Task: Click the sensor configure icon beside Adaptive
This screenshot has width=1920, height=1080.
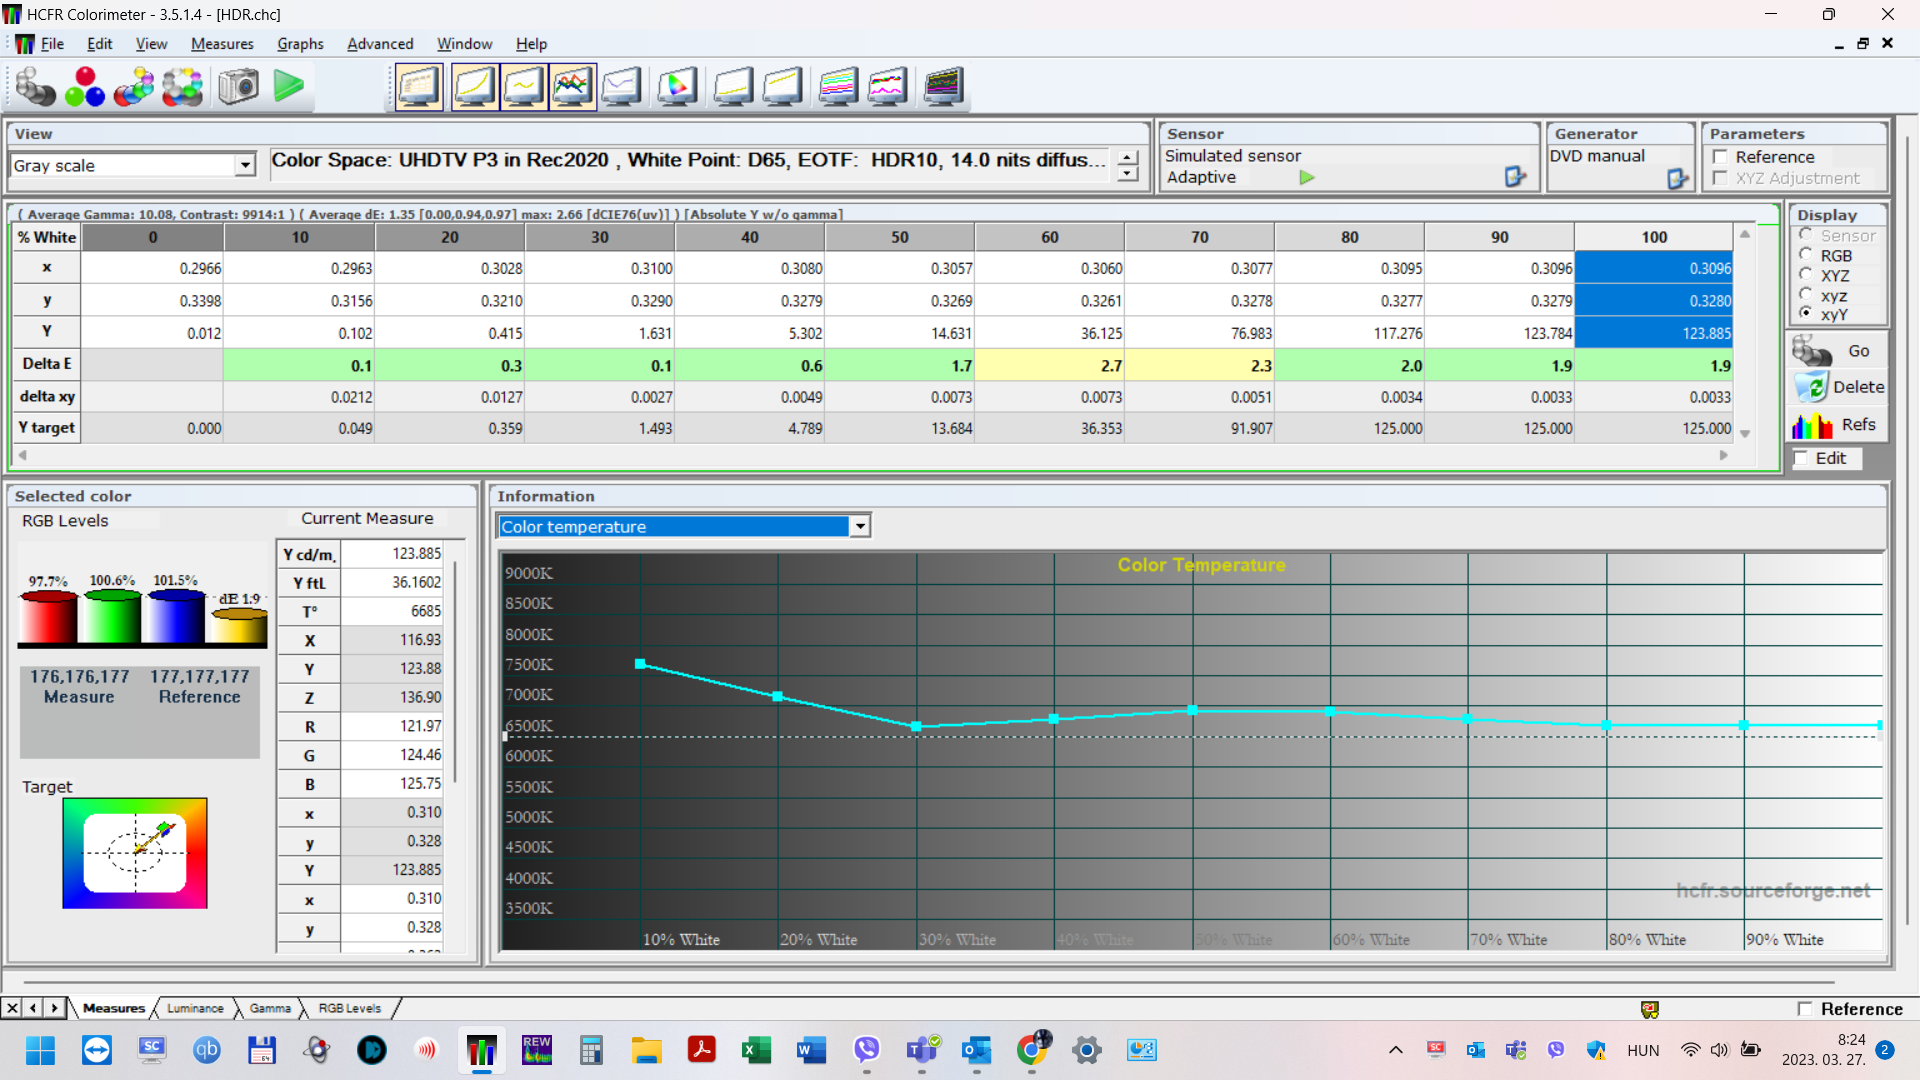Action: pos(1514,177)
